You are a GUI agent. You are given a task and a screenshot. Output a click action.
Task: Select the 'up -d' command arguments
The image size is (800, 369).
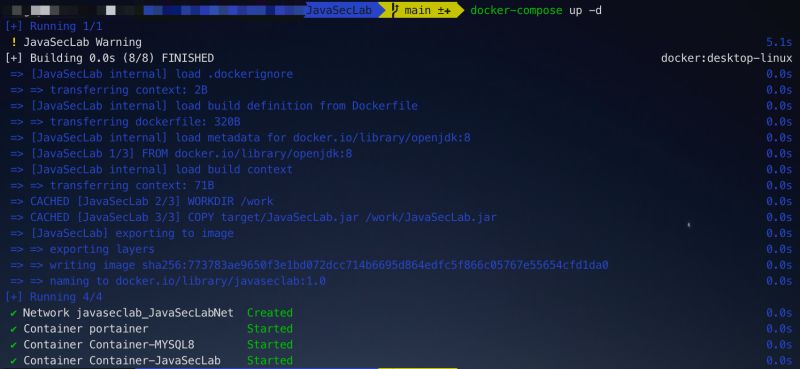[x=585, y=10]
